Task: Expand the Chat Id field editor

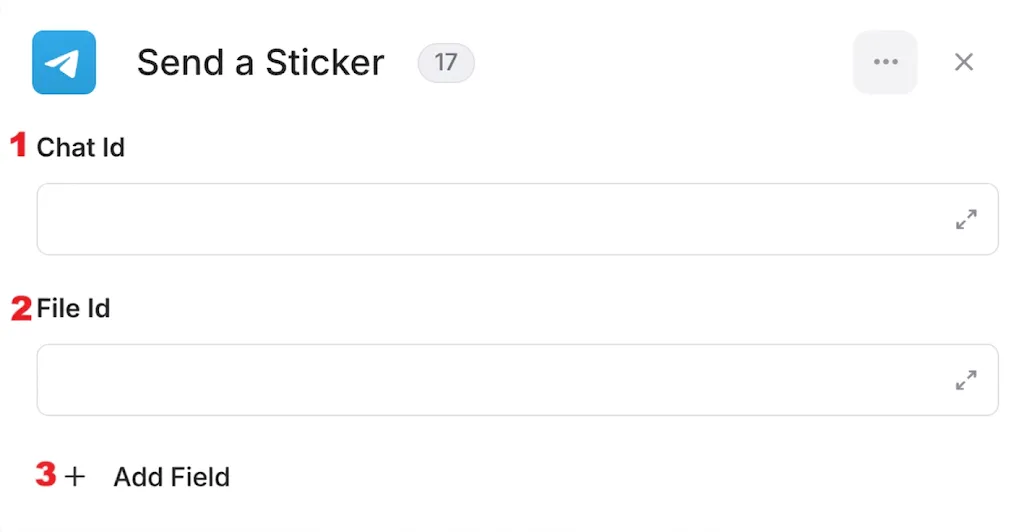Action: click(967, 219)
